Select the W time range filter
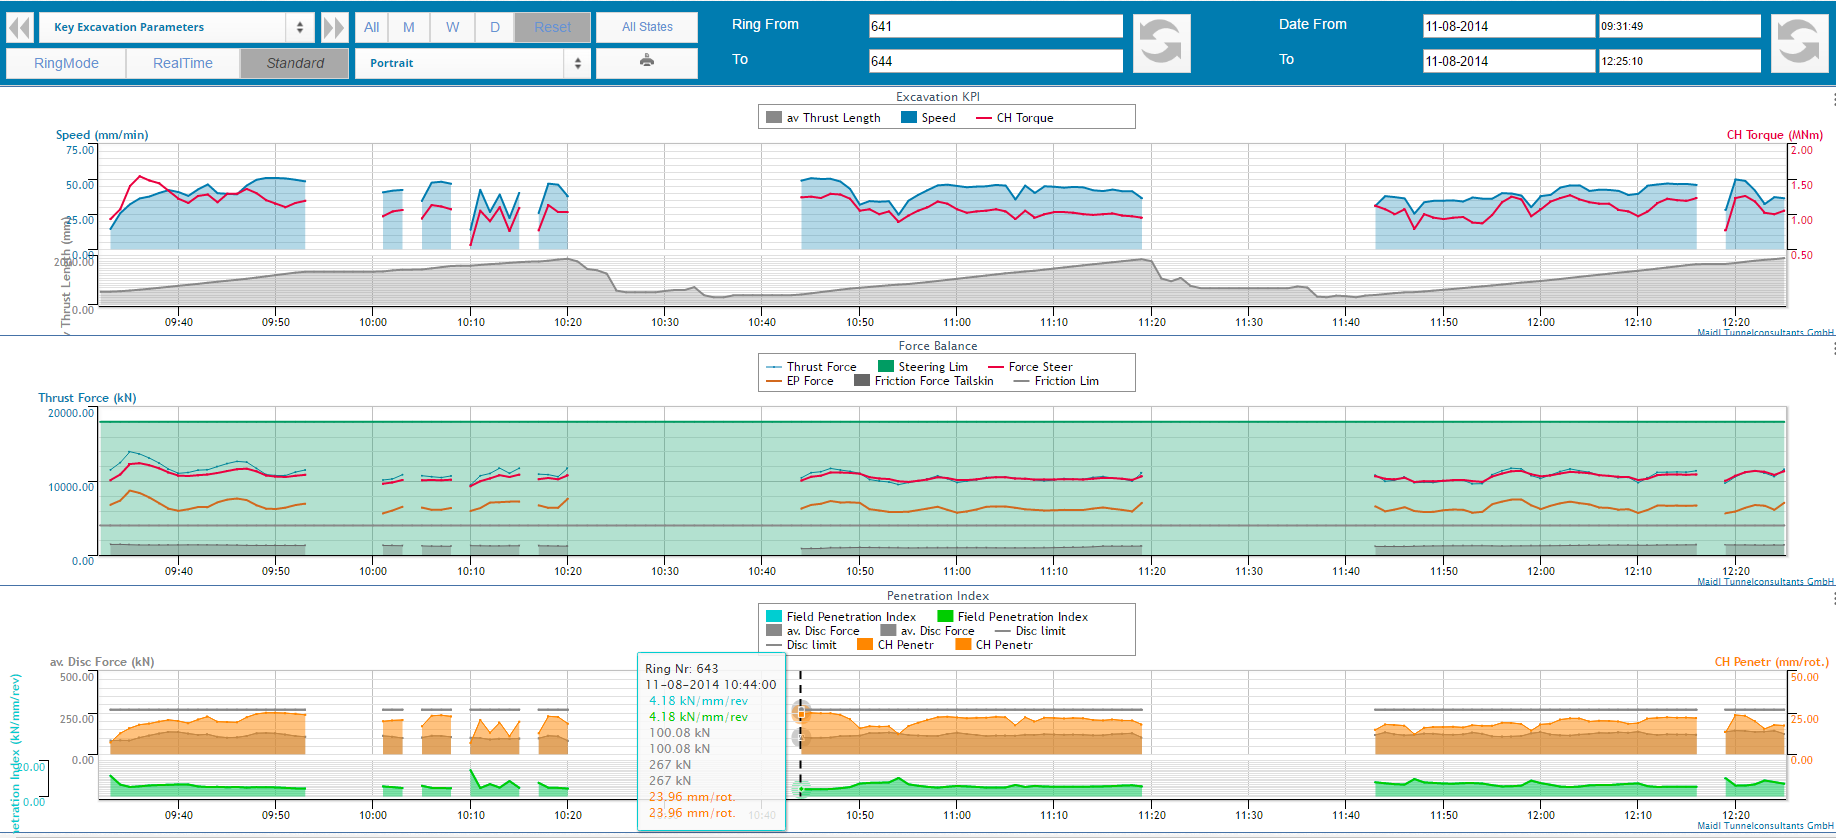Image resolution: width=1836 pixels, height=838 pixels. coord(452,27)
